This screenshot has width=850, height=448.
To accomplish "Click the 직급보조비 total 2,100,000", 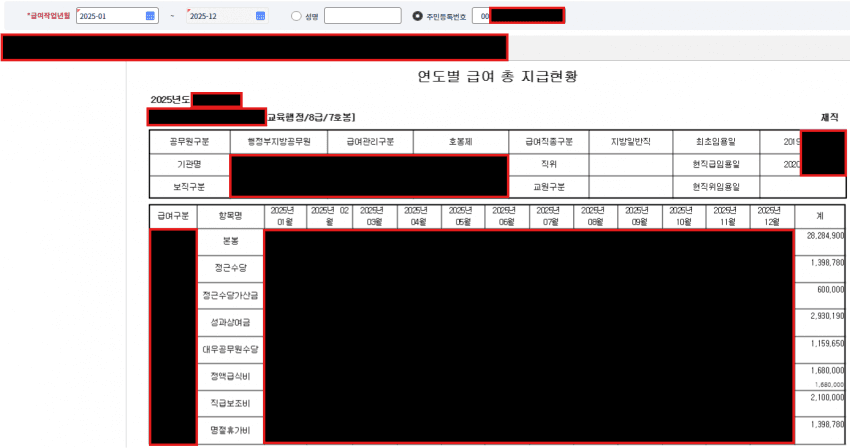I will tap(827, 398).
